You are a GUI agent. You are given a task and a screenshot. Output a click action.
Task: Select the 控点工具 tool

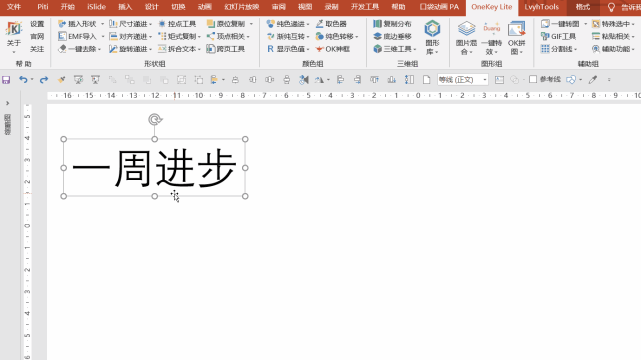(177, 24)
